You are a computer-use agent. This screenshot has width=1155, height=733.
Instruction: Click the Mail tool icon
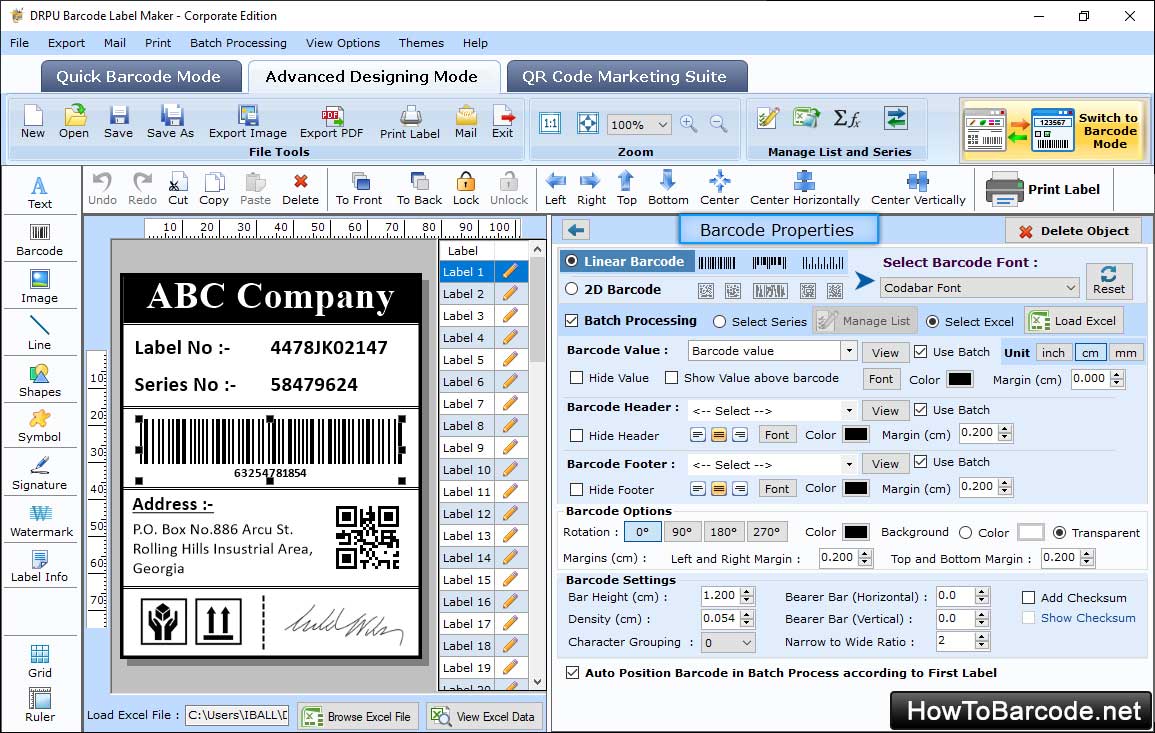[466, 122]
